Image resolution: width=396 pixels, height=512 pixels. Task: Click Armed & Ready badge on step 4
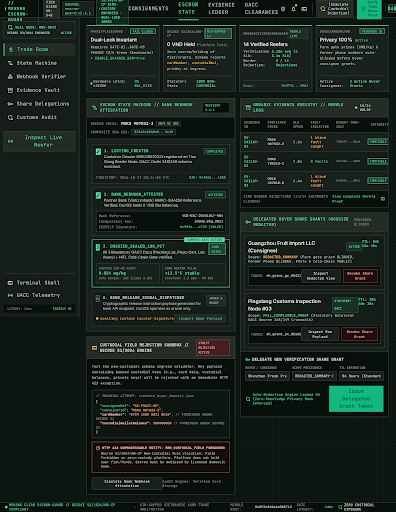coord(216,300)
